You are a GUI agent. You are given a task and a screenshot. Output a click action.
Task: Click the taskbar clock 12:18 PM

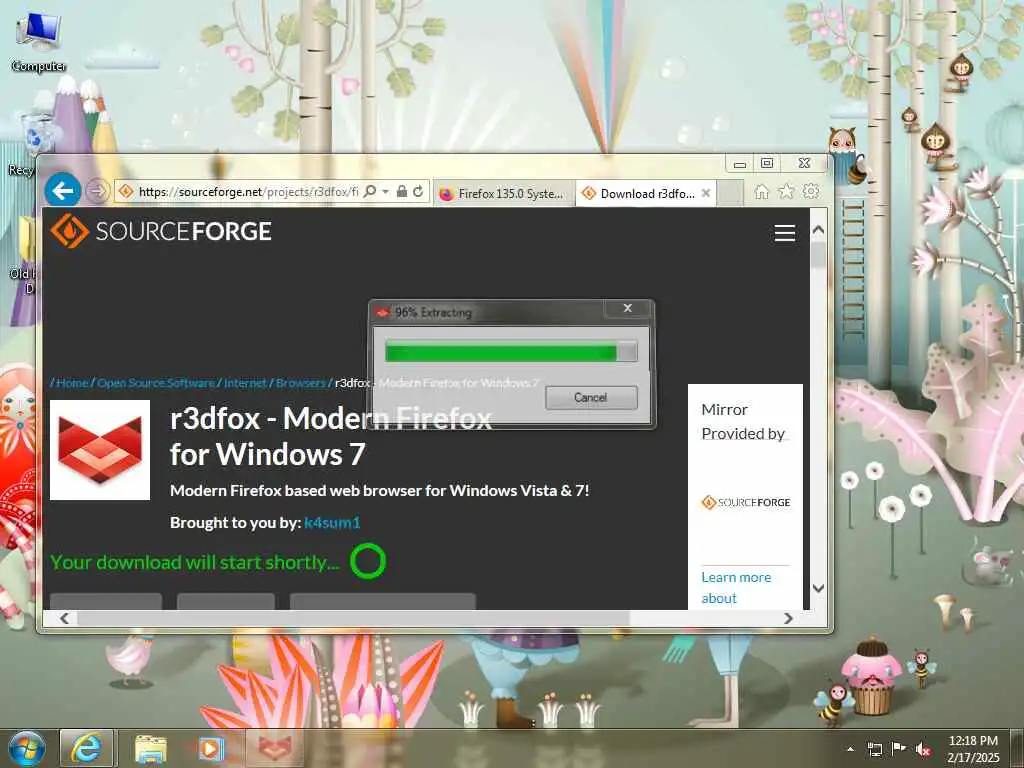coord(973,749)
